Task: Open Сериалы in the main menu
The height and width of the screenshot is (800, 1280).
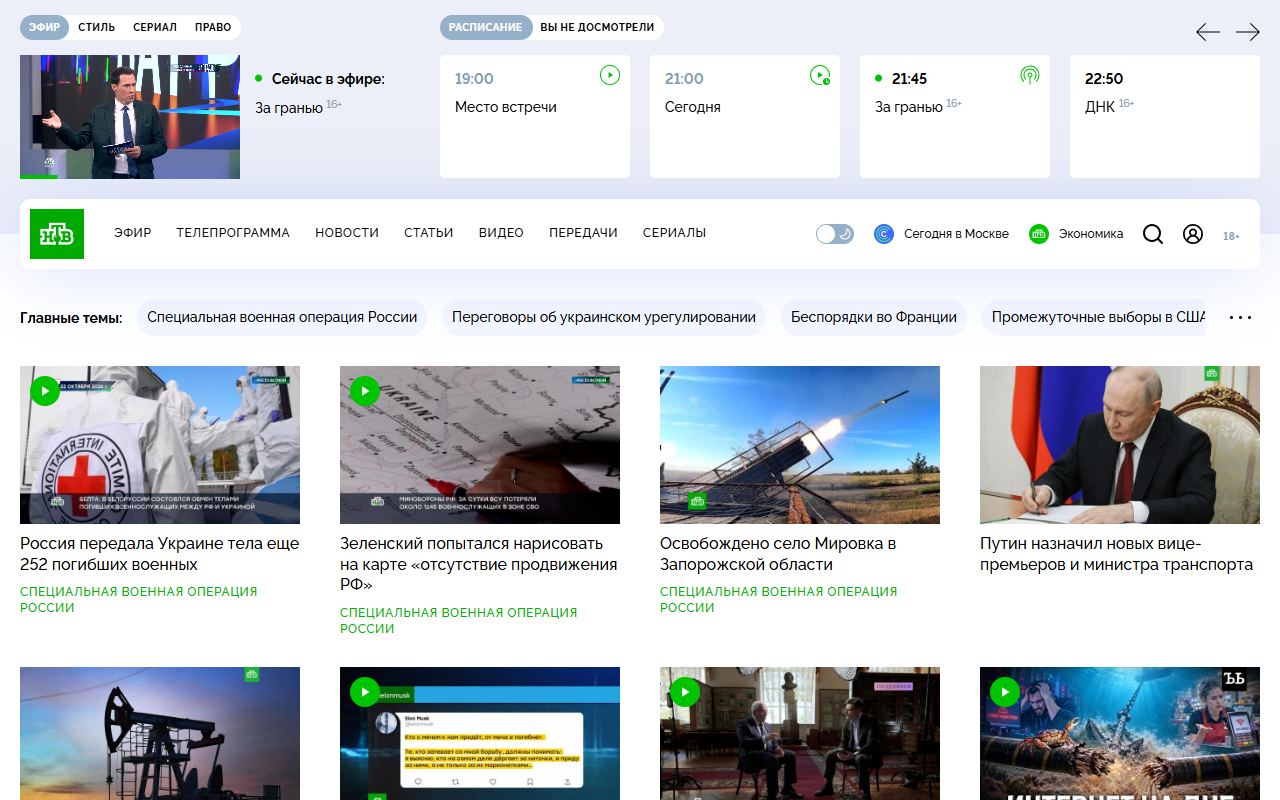Action: [x=674, y=233]
